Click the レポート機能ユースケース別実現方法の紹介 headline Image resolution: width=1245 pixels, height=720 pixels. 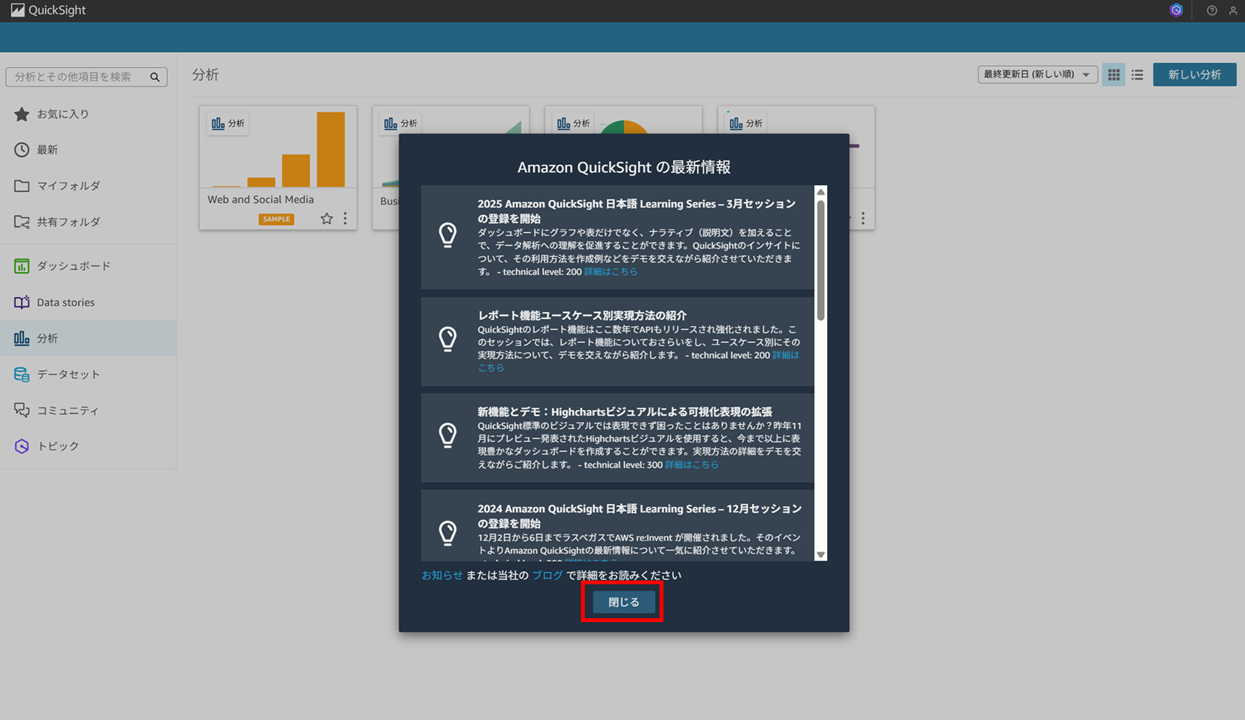pyautogui.click(x=582, y=315)
